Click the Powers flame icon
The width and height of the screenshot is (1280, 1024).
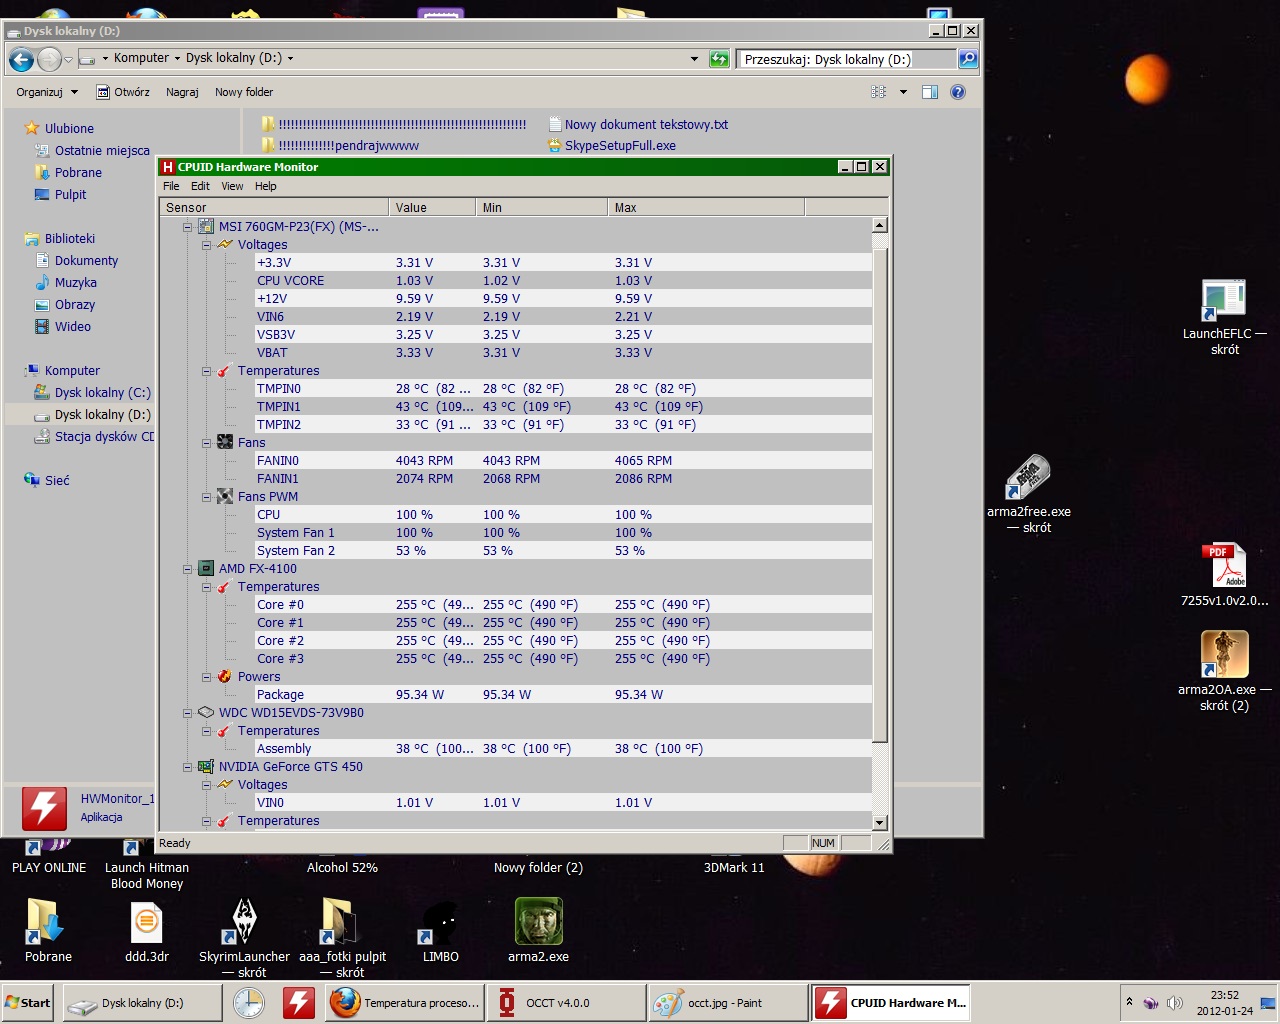tap(225, 677)
